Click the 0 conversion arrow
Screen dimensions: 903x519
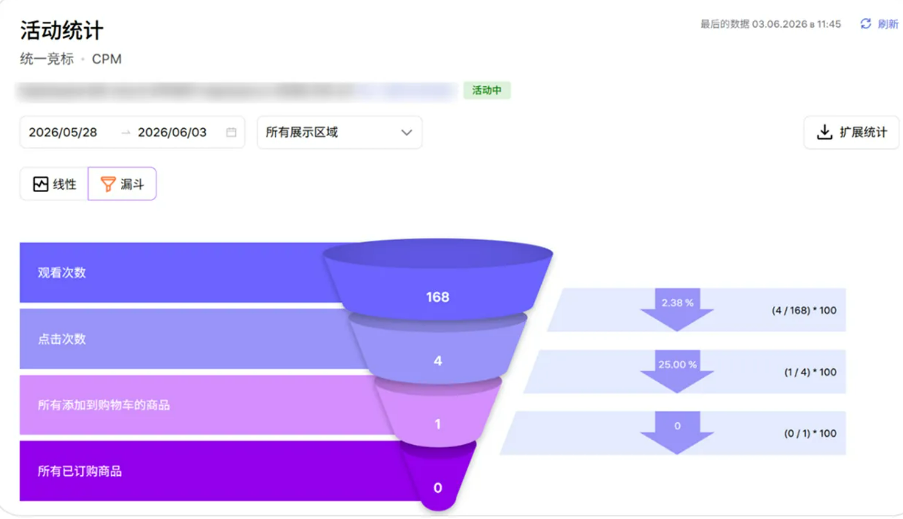coord(677,433)
